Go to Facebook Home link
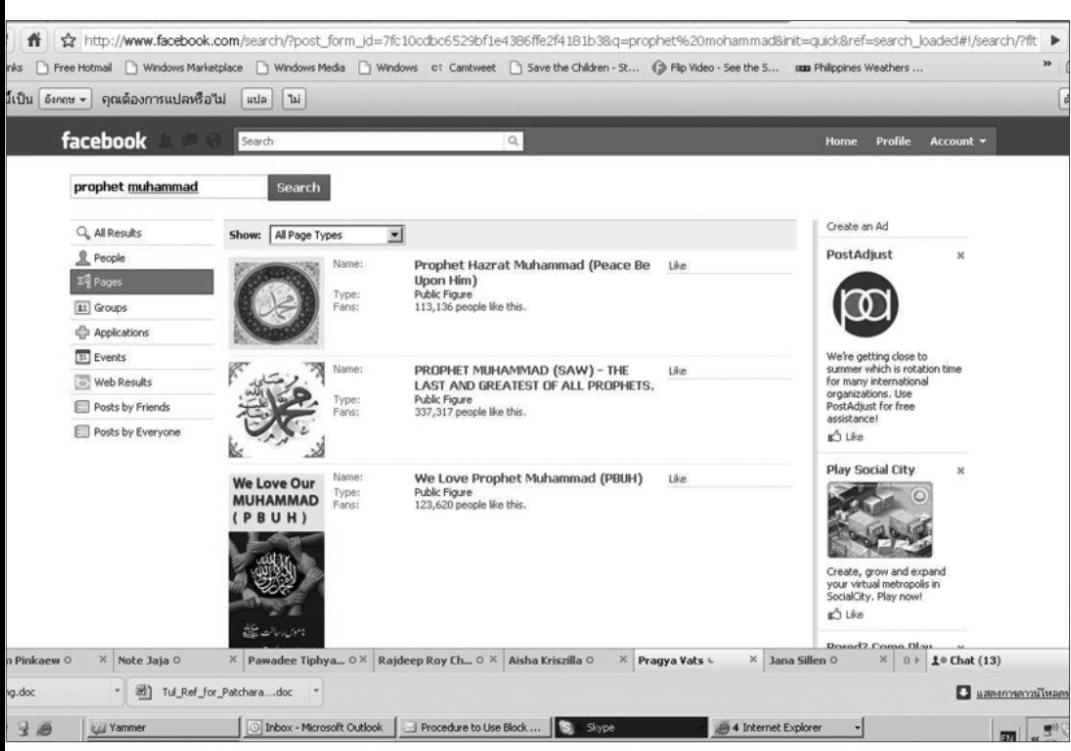Screen dimensions: 1071x751 [x=841, y=143]
